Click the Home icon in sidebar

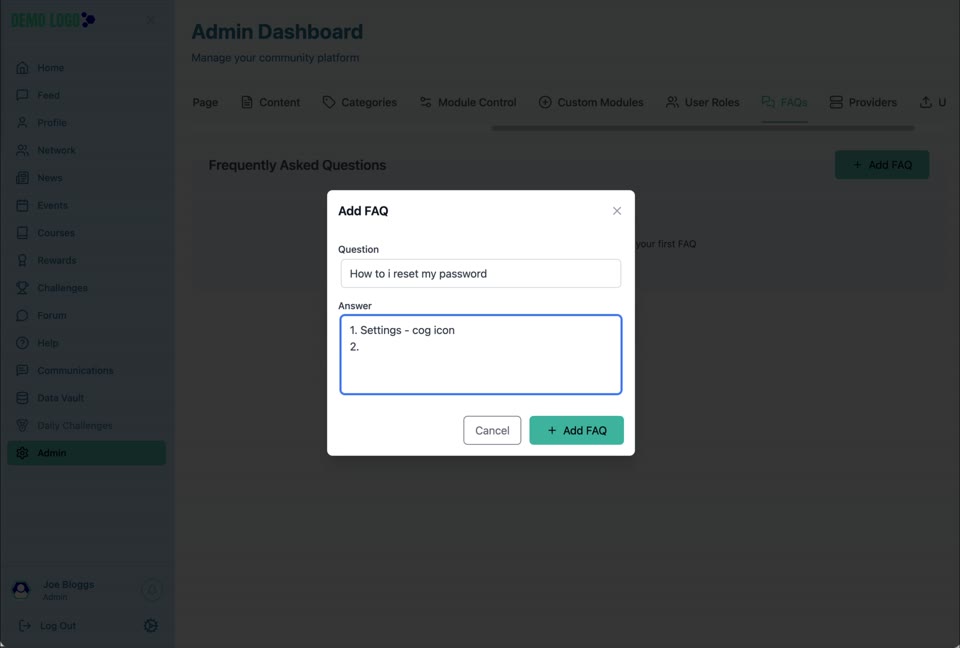point(22,67)
